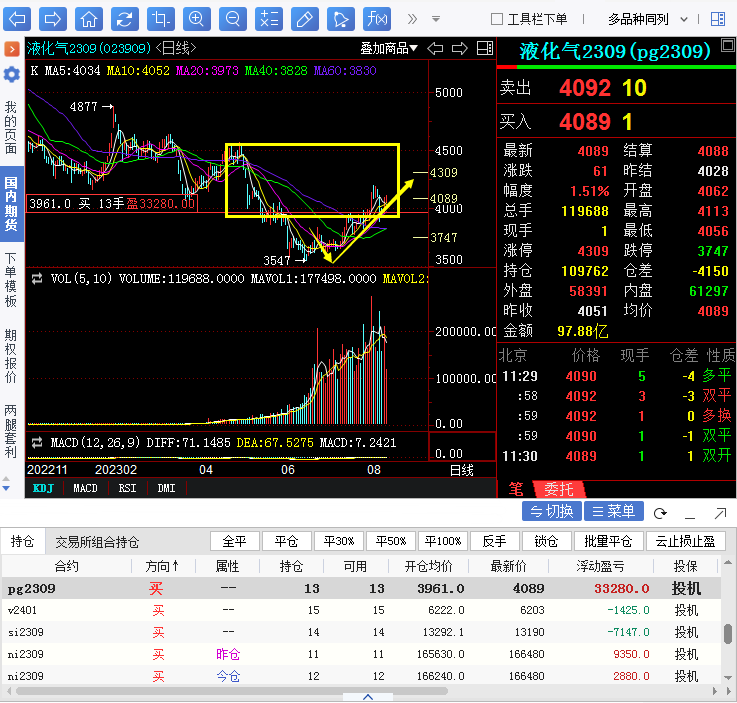Expand more toolbar items chevron
The height and width of the screenshot is (703, 737).
[434, 19]
